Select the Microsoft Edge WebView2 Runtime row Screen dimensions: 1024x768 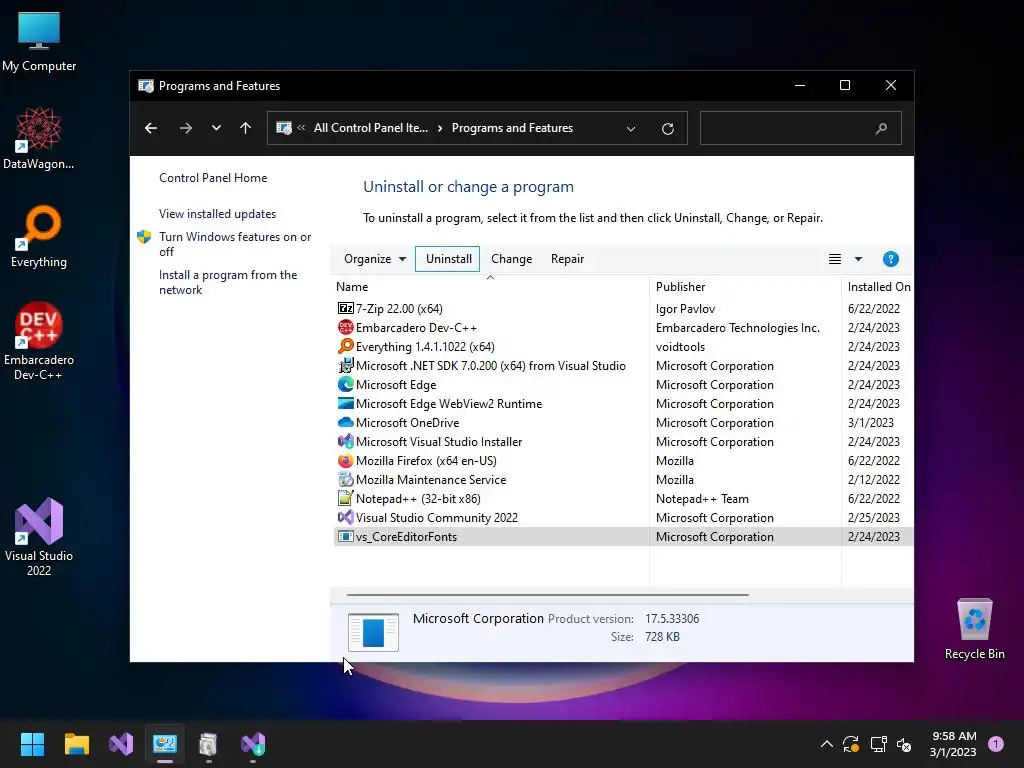623,404
